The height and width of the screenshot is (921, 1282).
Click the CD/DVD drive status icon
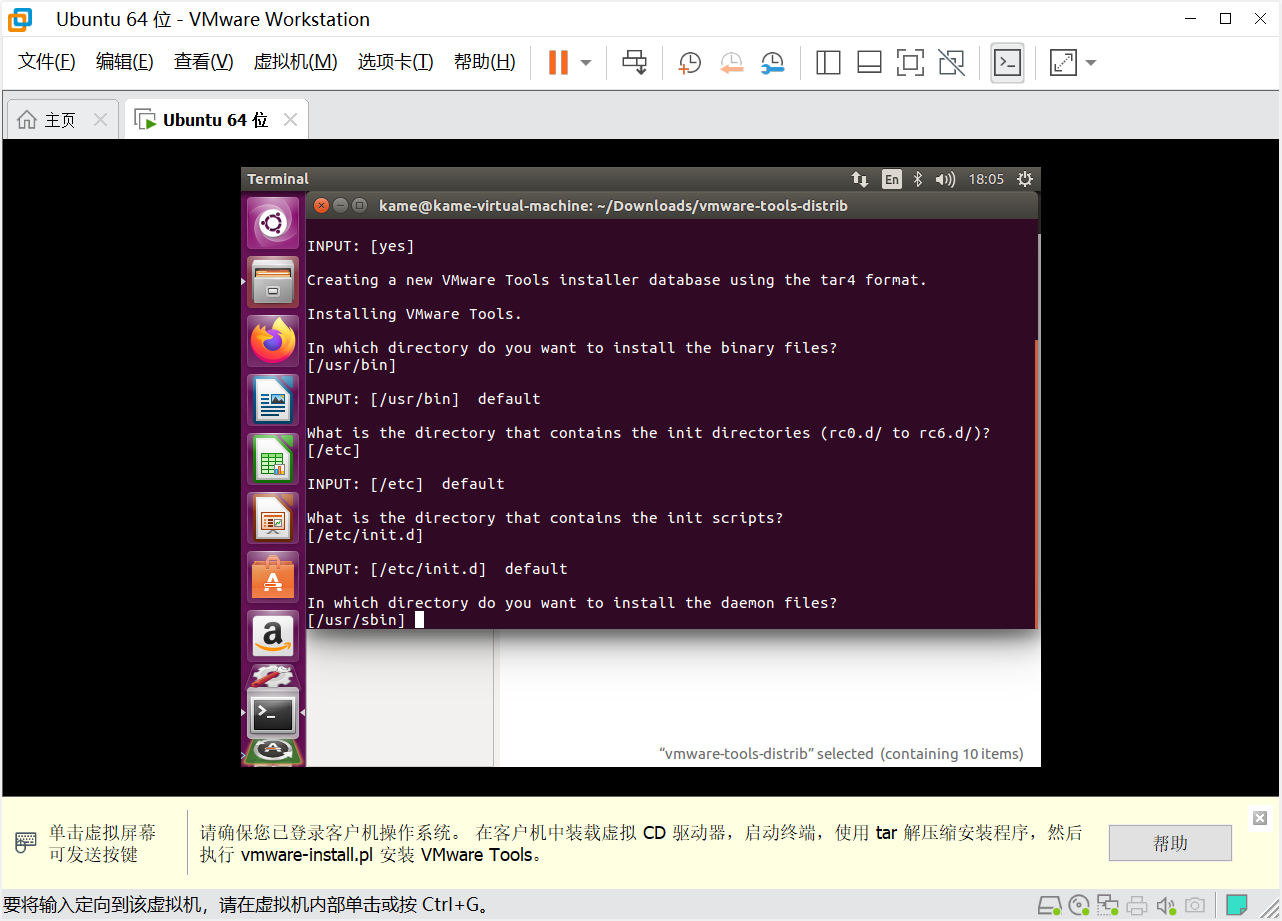pos(1078,906)
